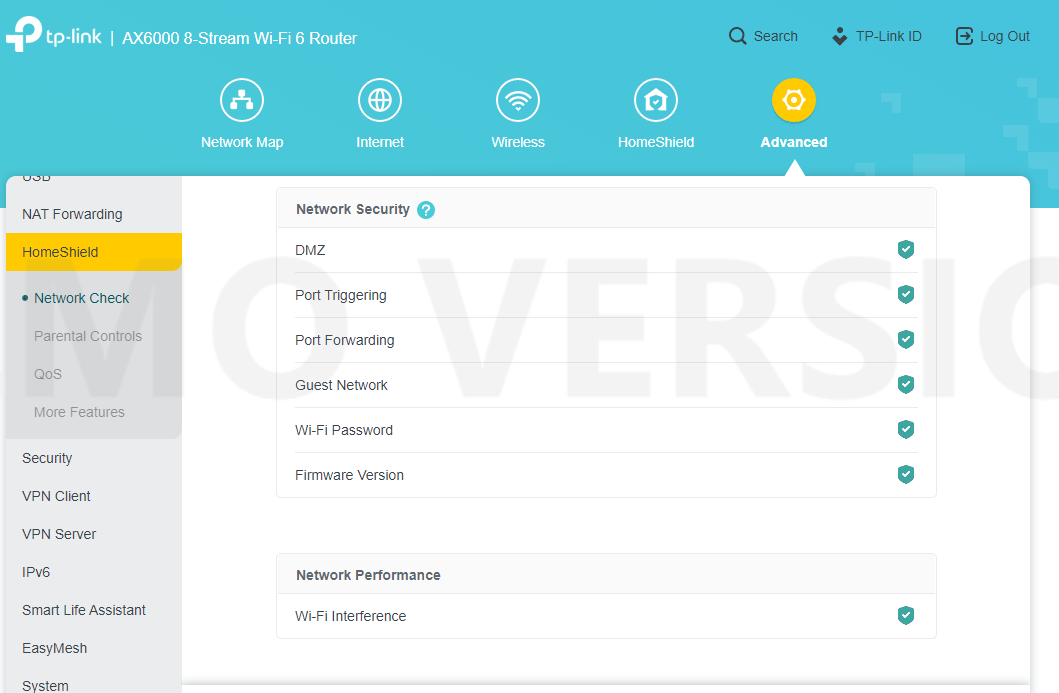The image size is (1059, 693).
Task: Click the Port Triggering shield status icon
Action: 906,294
